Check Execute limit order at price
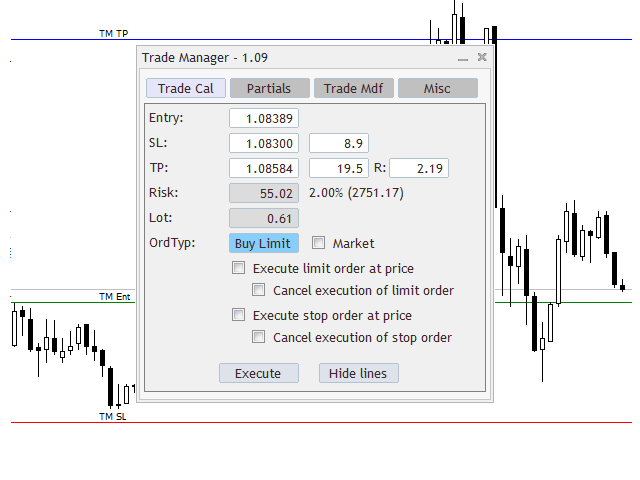Viewport: 640px width, 480px height. [x=238, y=268]
